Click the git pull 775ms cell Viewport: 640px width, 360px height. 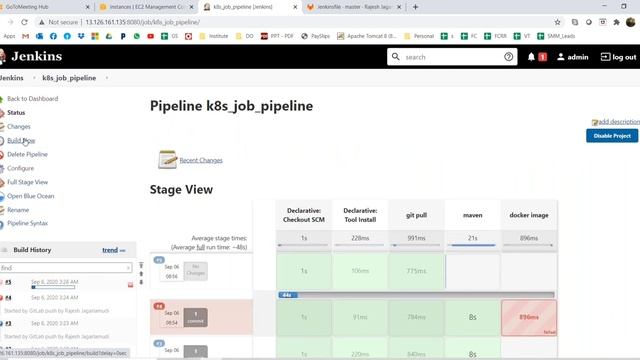416,271
